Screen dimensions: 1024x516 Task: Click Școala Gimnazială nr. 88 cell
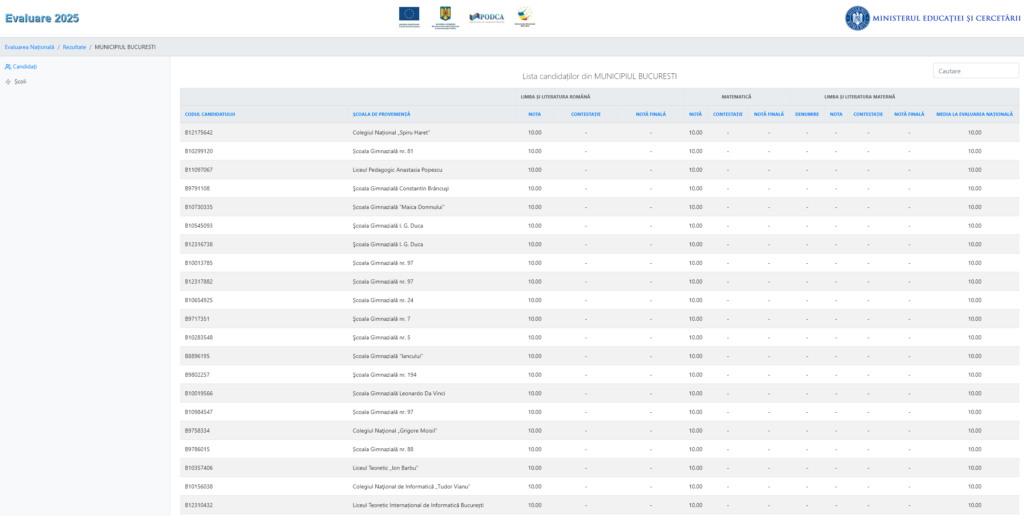pos(383,449)
